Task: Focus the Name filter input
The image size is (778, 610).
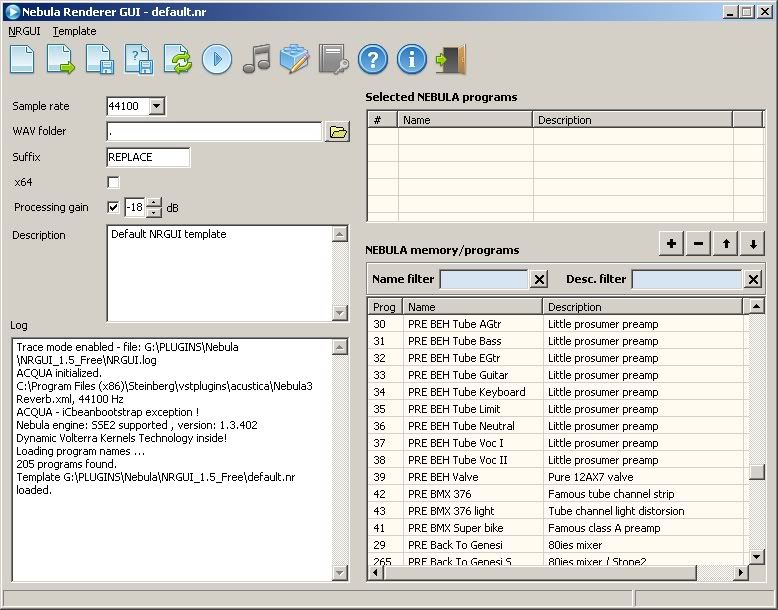Action: 484,279
